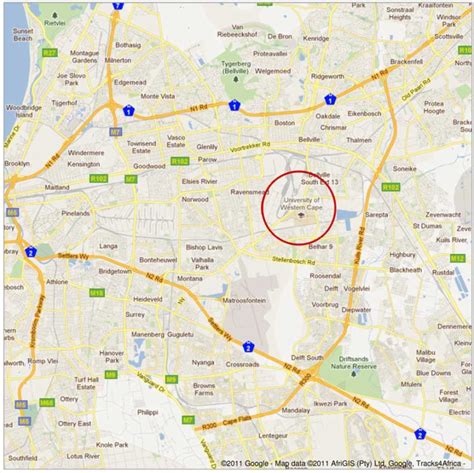Click the Driftsands Nature Reserve tree icon
The image size is (474, 473).
[x=354, y=374]
